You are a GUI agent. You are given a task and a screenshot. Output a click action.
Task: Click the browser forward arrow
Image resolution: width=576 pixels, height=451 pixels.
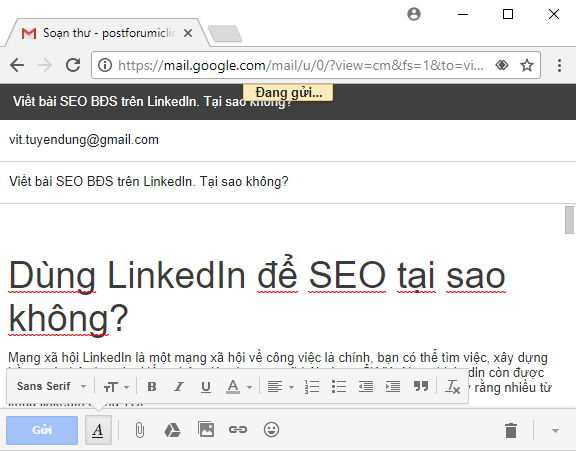(45, 65)
